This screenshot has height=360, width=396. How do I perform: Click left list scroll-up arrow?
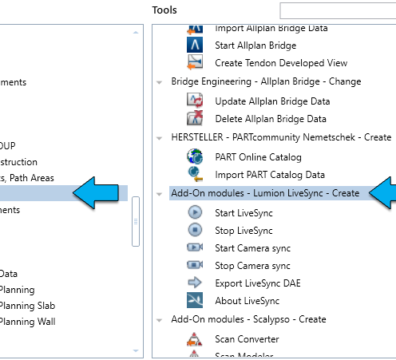136,32
